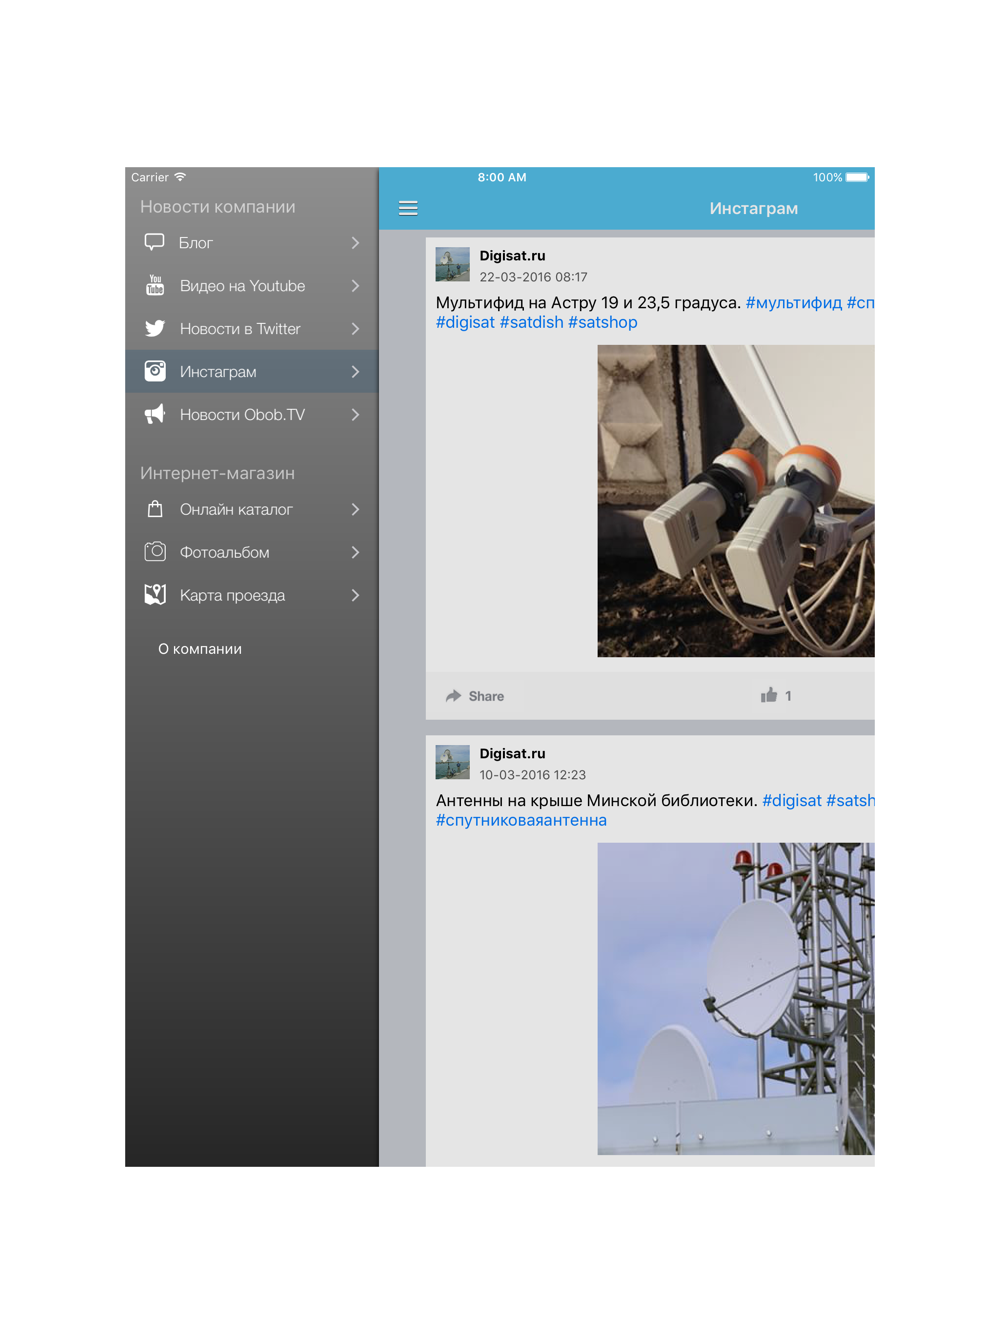
Task: Click the Carrier label in status bar
Action: [x=150, y=177]
